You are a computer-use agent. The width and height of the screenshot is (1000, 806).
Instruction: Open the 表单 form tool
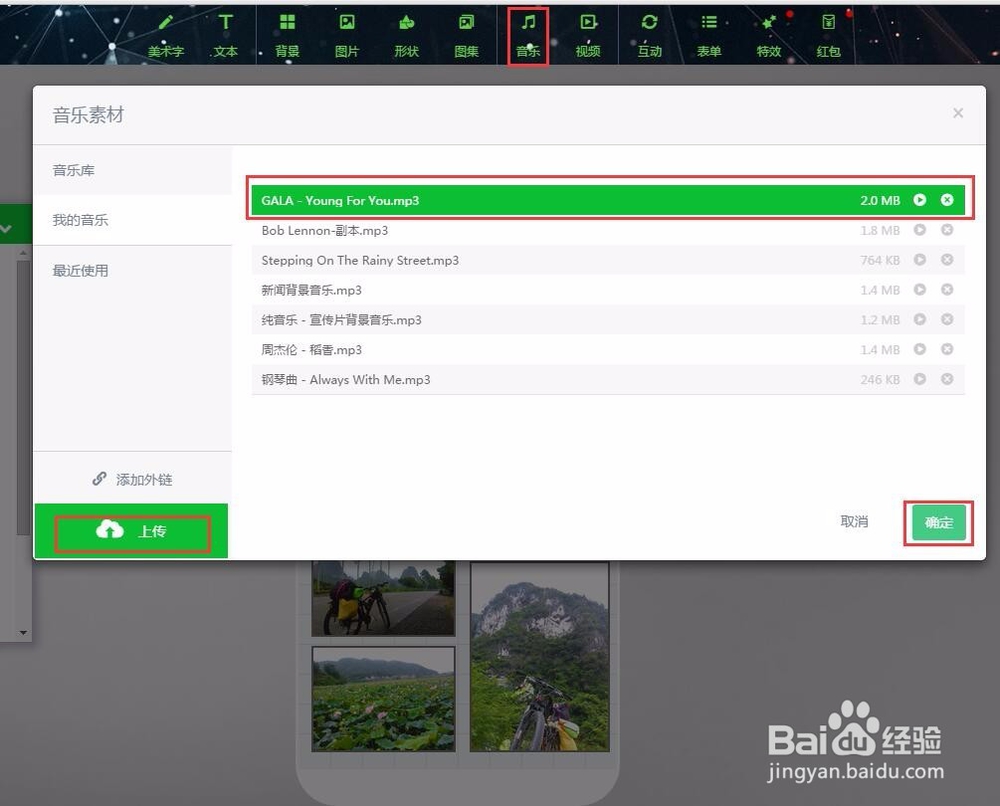pos(709,36)
